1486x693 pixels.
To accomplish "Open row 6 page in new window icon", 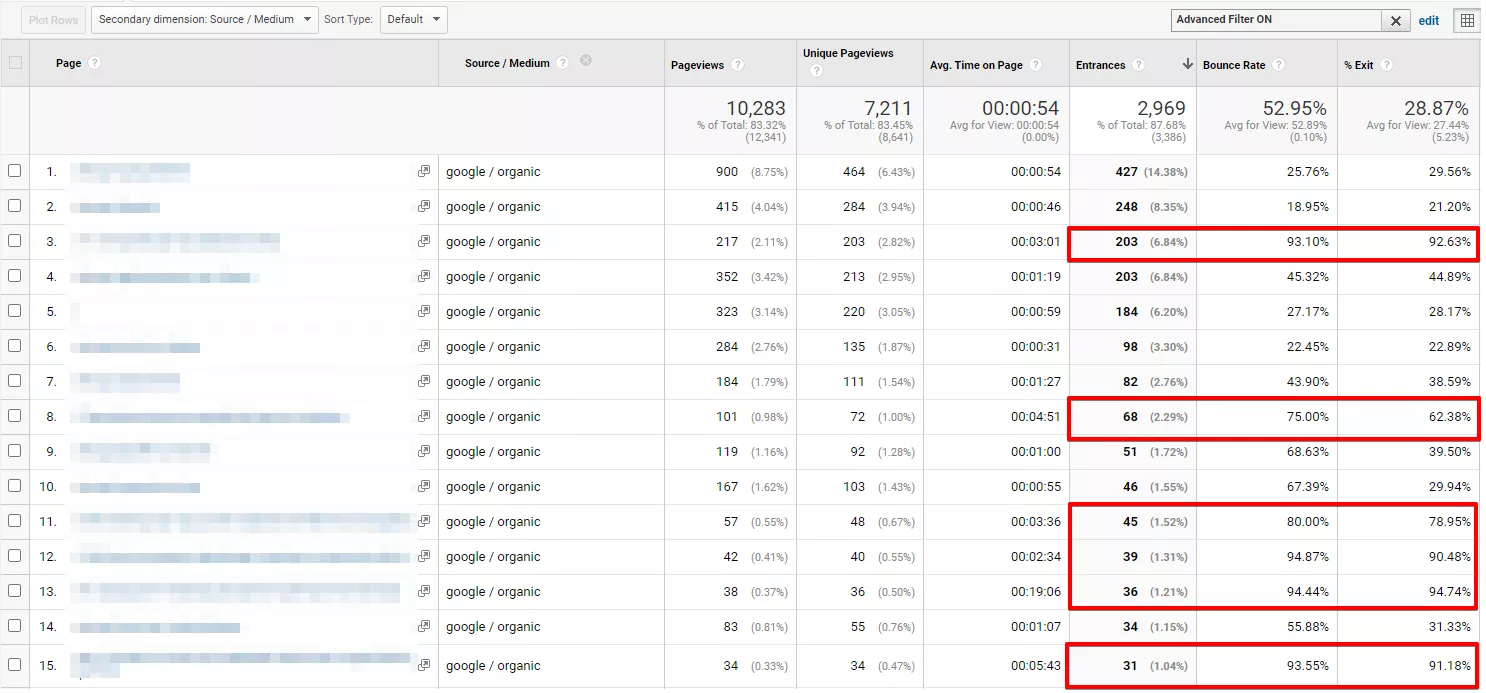I will [424, 346].
